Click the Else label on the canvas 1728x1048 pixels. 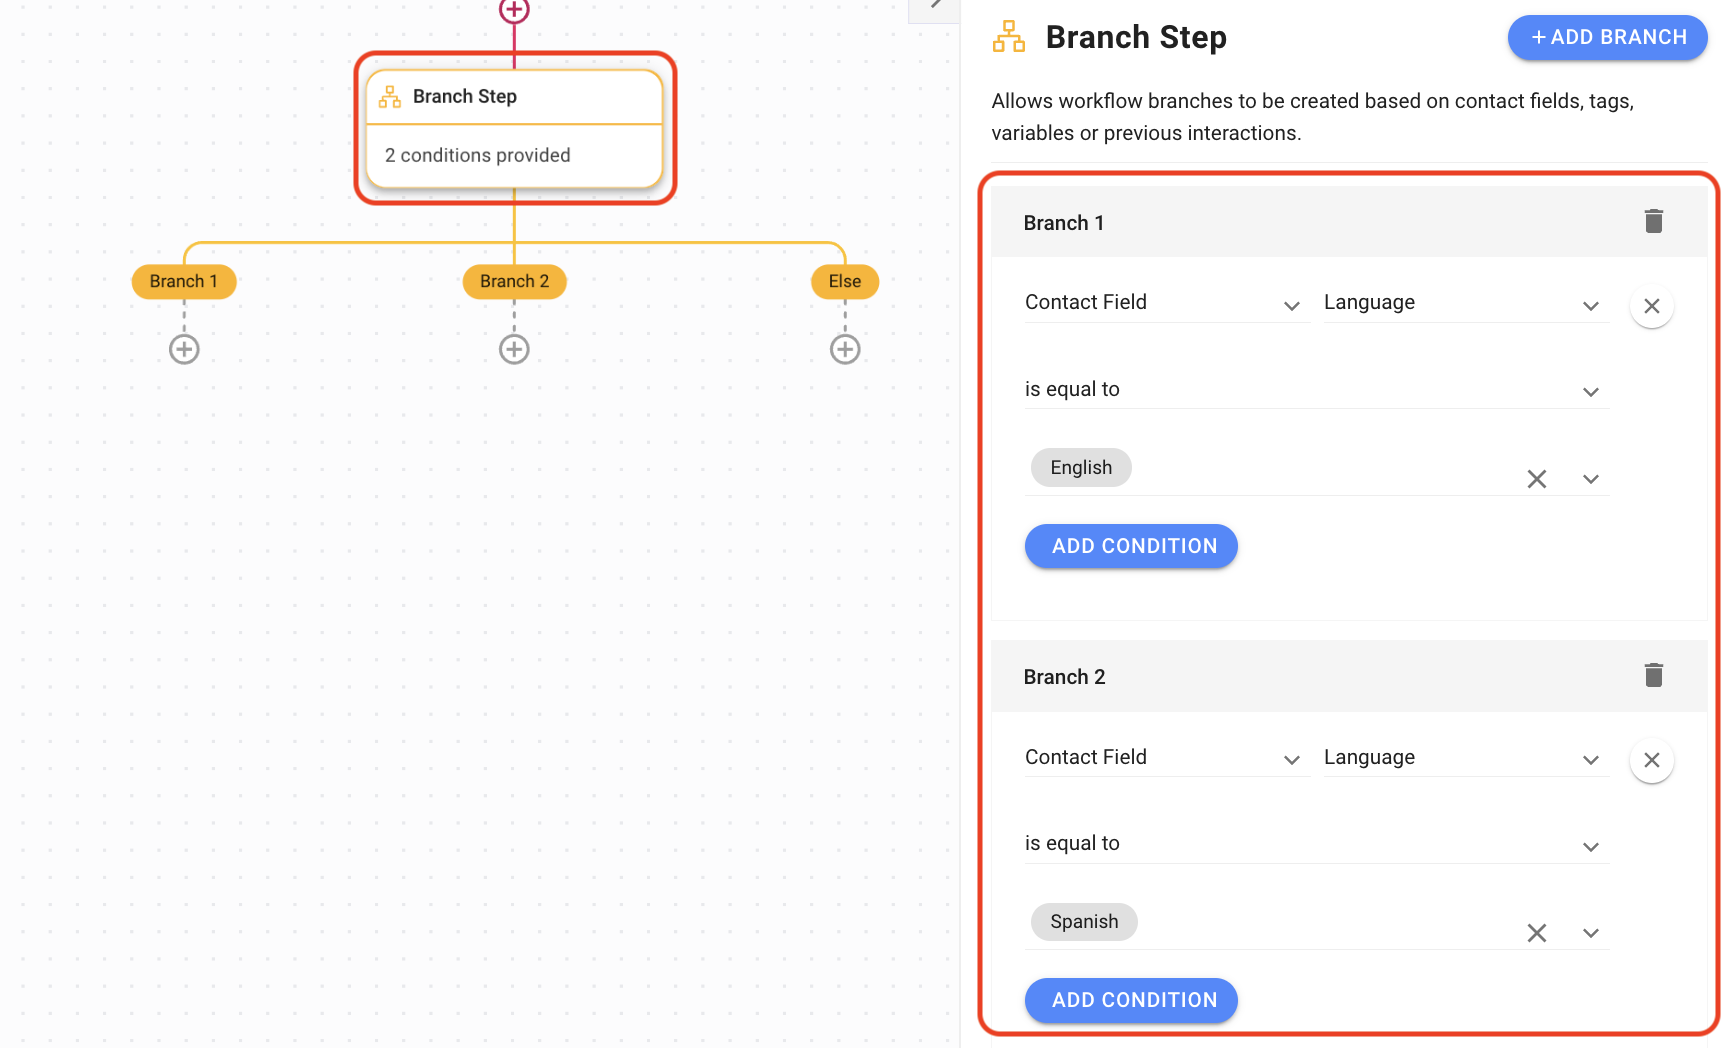pos(844,281)
